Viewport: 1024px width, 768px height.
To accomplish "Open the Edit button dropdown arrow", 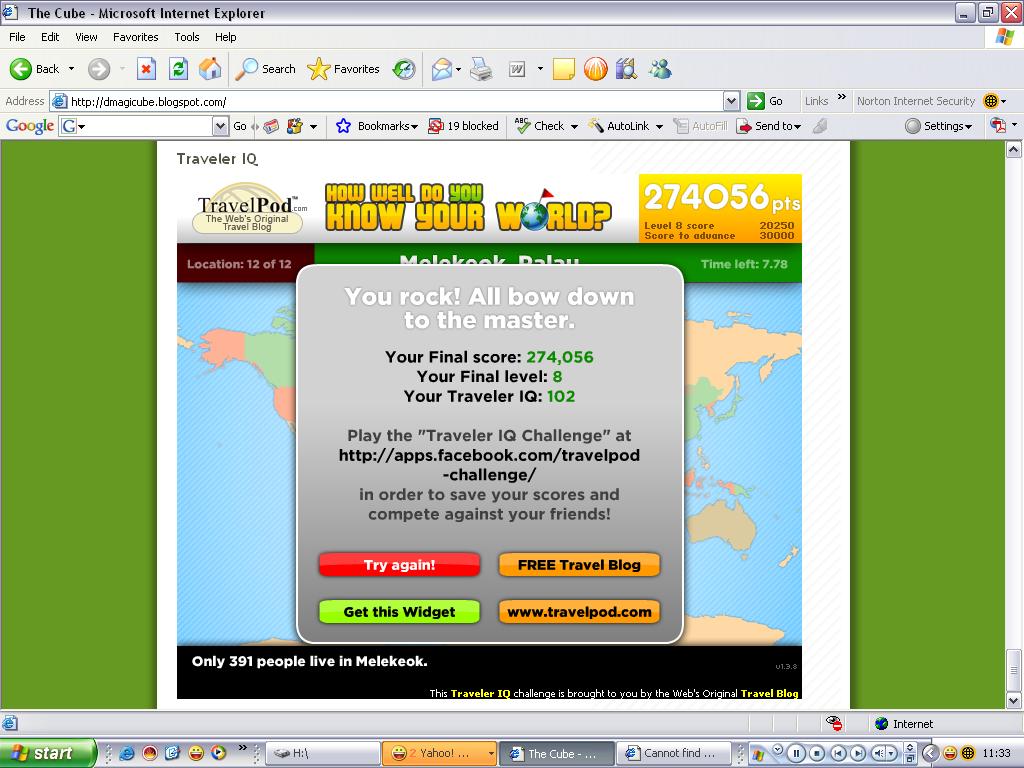I will pyautogui.click(x=540, y=69).
